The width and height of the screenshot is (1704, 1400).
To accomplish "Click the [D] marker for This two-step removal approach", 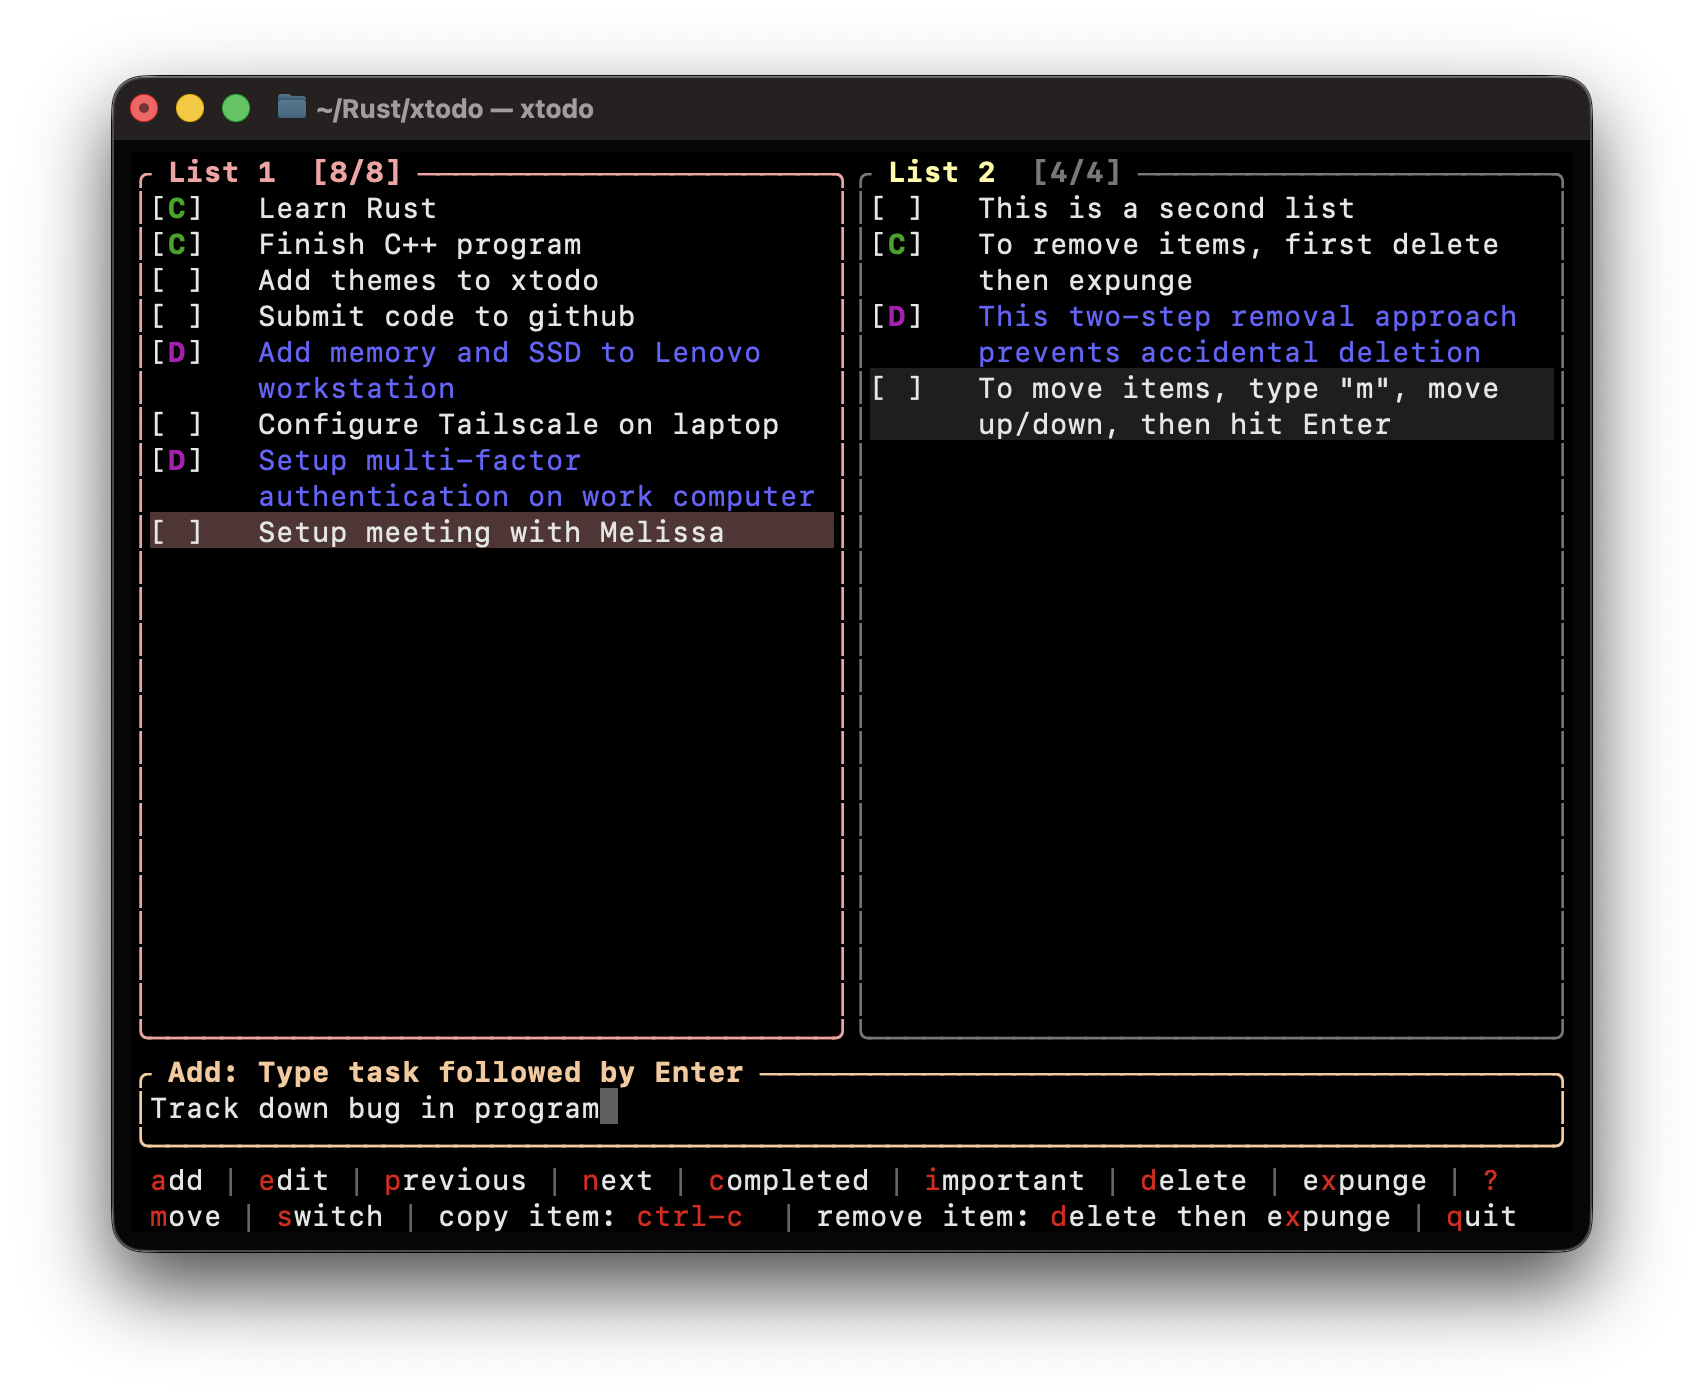I will coord(897,316).
